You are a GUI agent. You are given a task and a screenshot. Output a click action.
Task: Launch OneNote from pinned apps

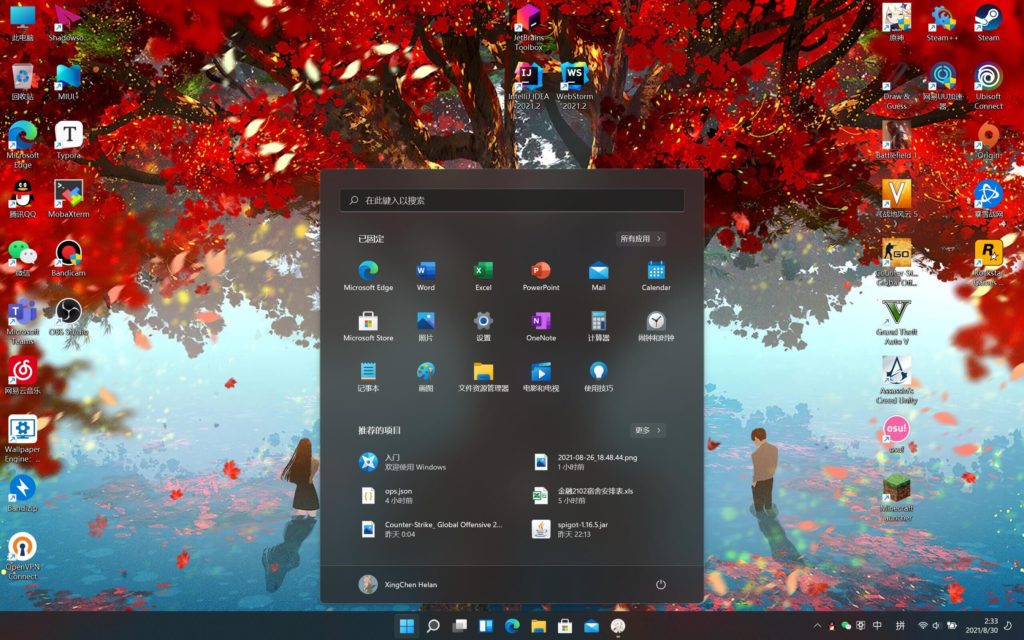(x=540, y=322)
